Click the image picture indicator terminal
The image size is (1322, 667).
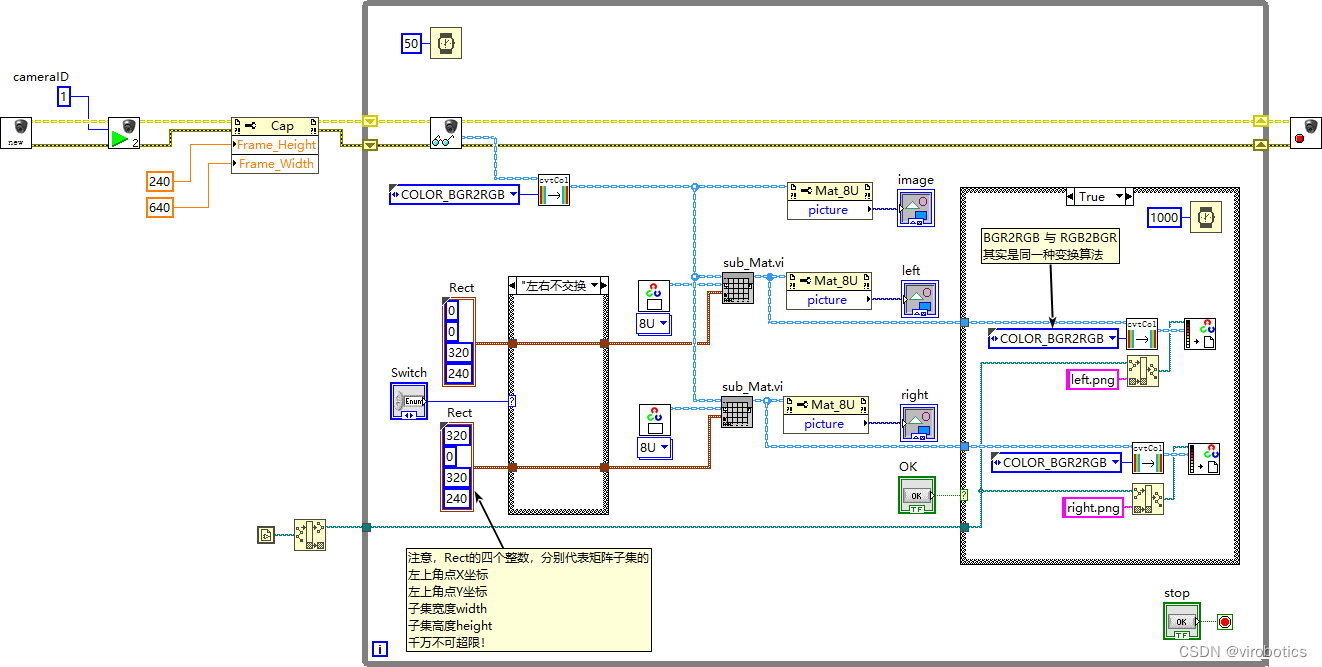pyautogui.click(x=917, y=209)
